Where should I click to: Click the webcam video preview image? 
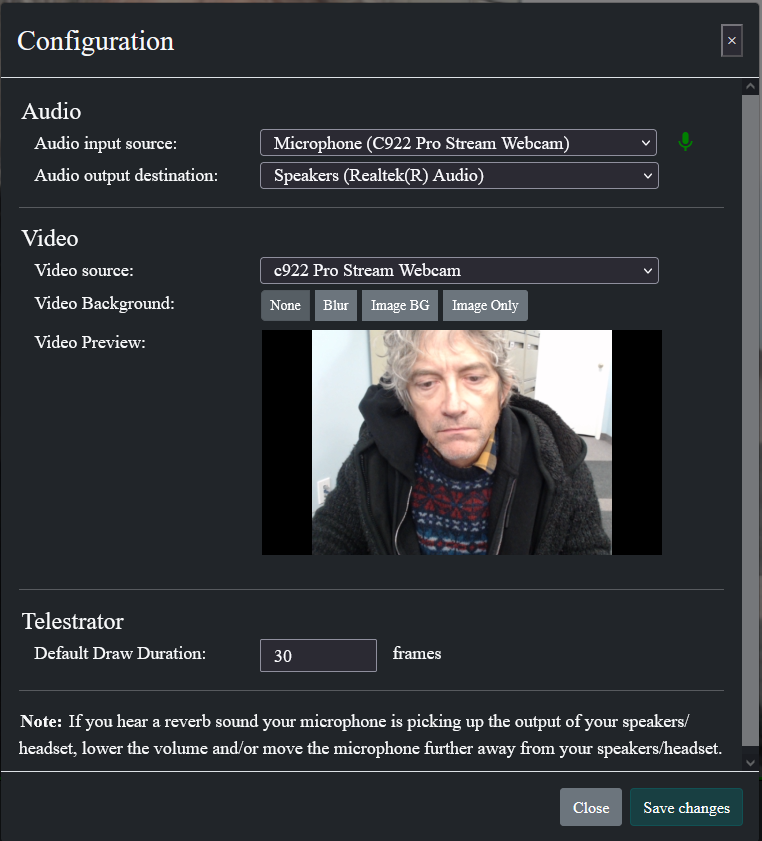tap(462, 442)
